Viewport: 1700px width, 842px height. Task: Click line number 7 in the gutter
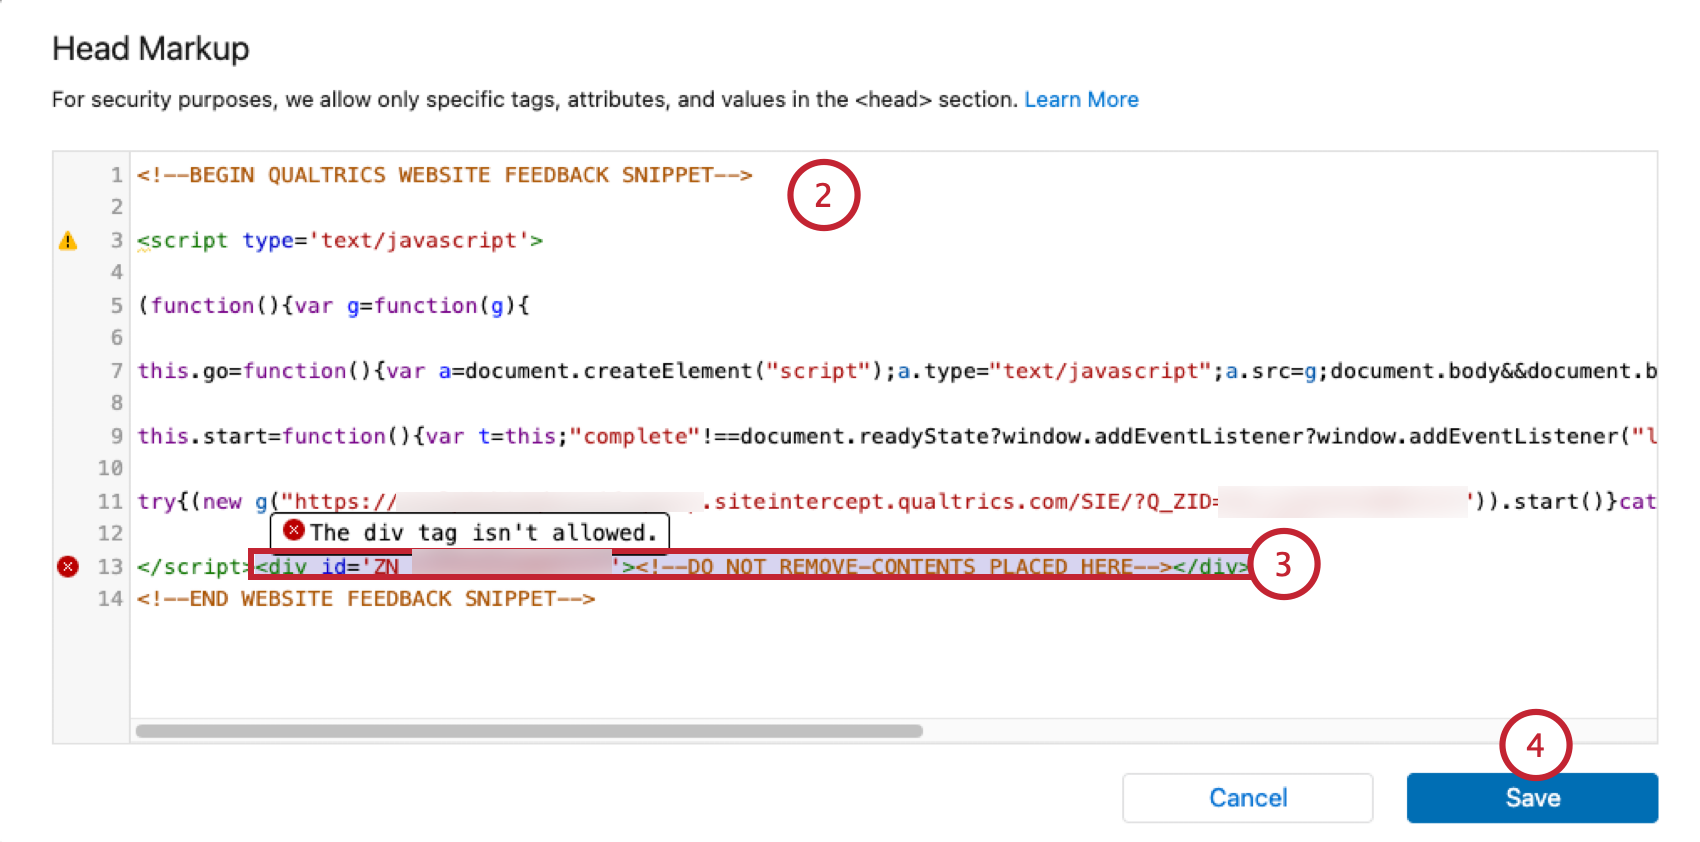[116, 371]
